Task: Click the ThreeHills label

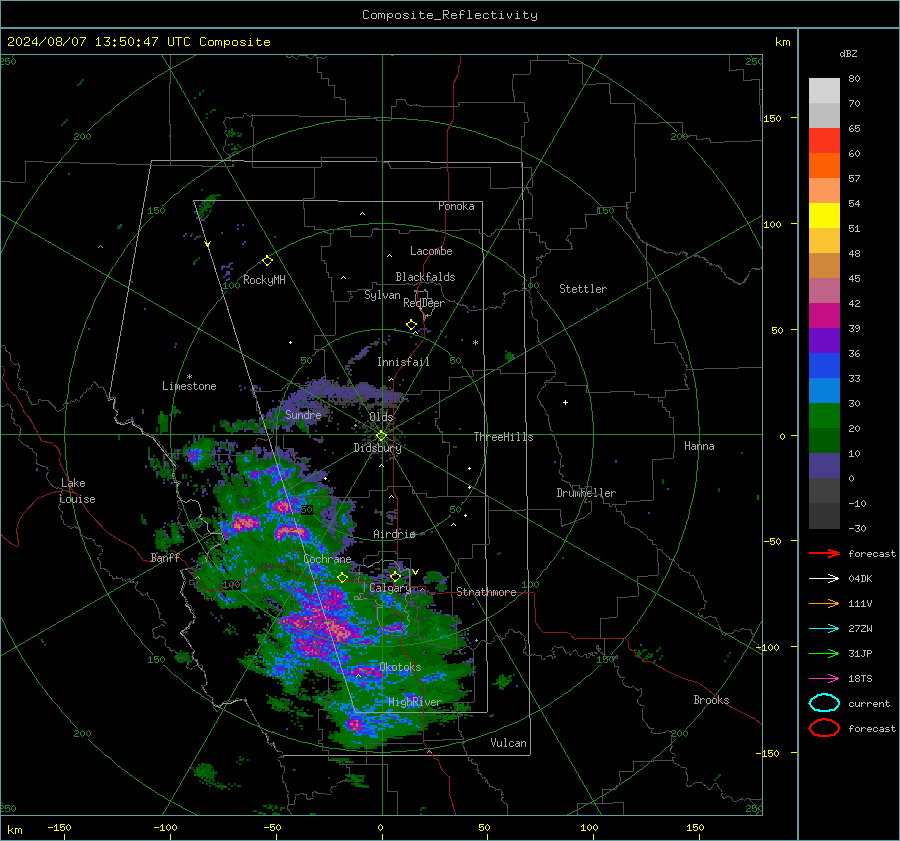Action: point(503,437)
